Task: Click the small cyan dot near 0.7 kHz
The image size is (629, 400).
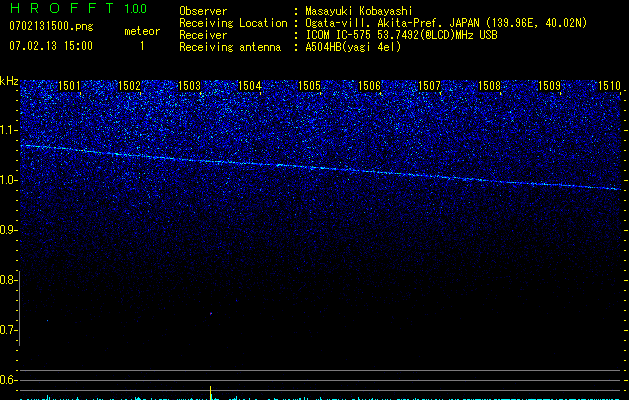Action: [x=47, y=320]
